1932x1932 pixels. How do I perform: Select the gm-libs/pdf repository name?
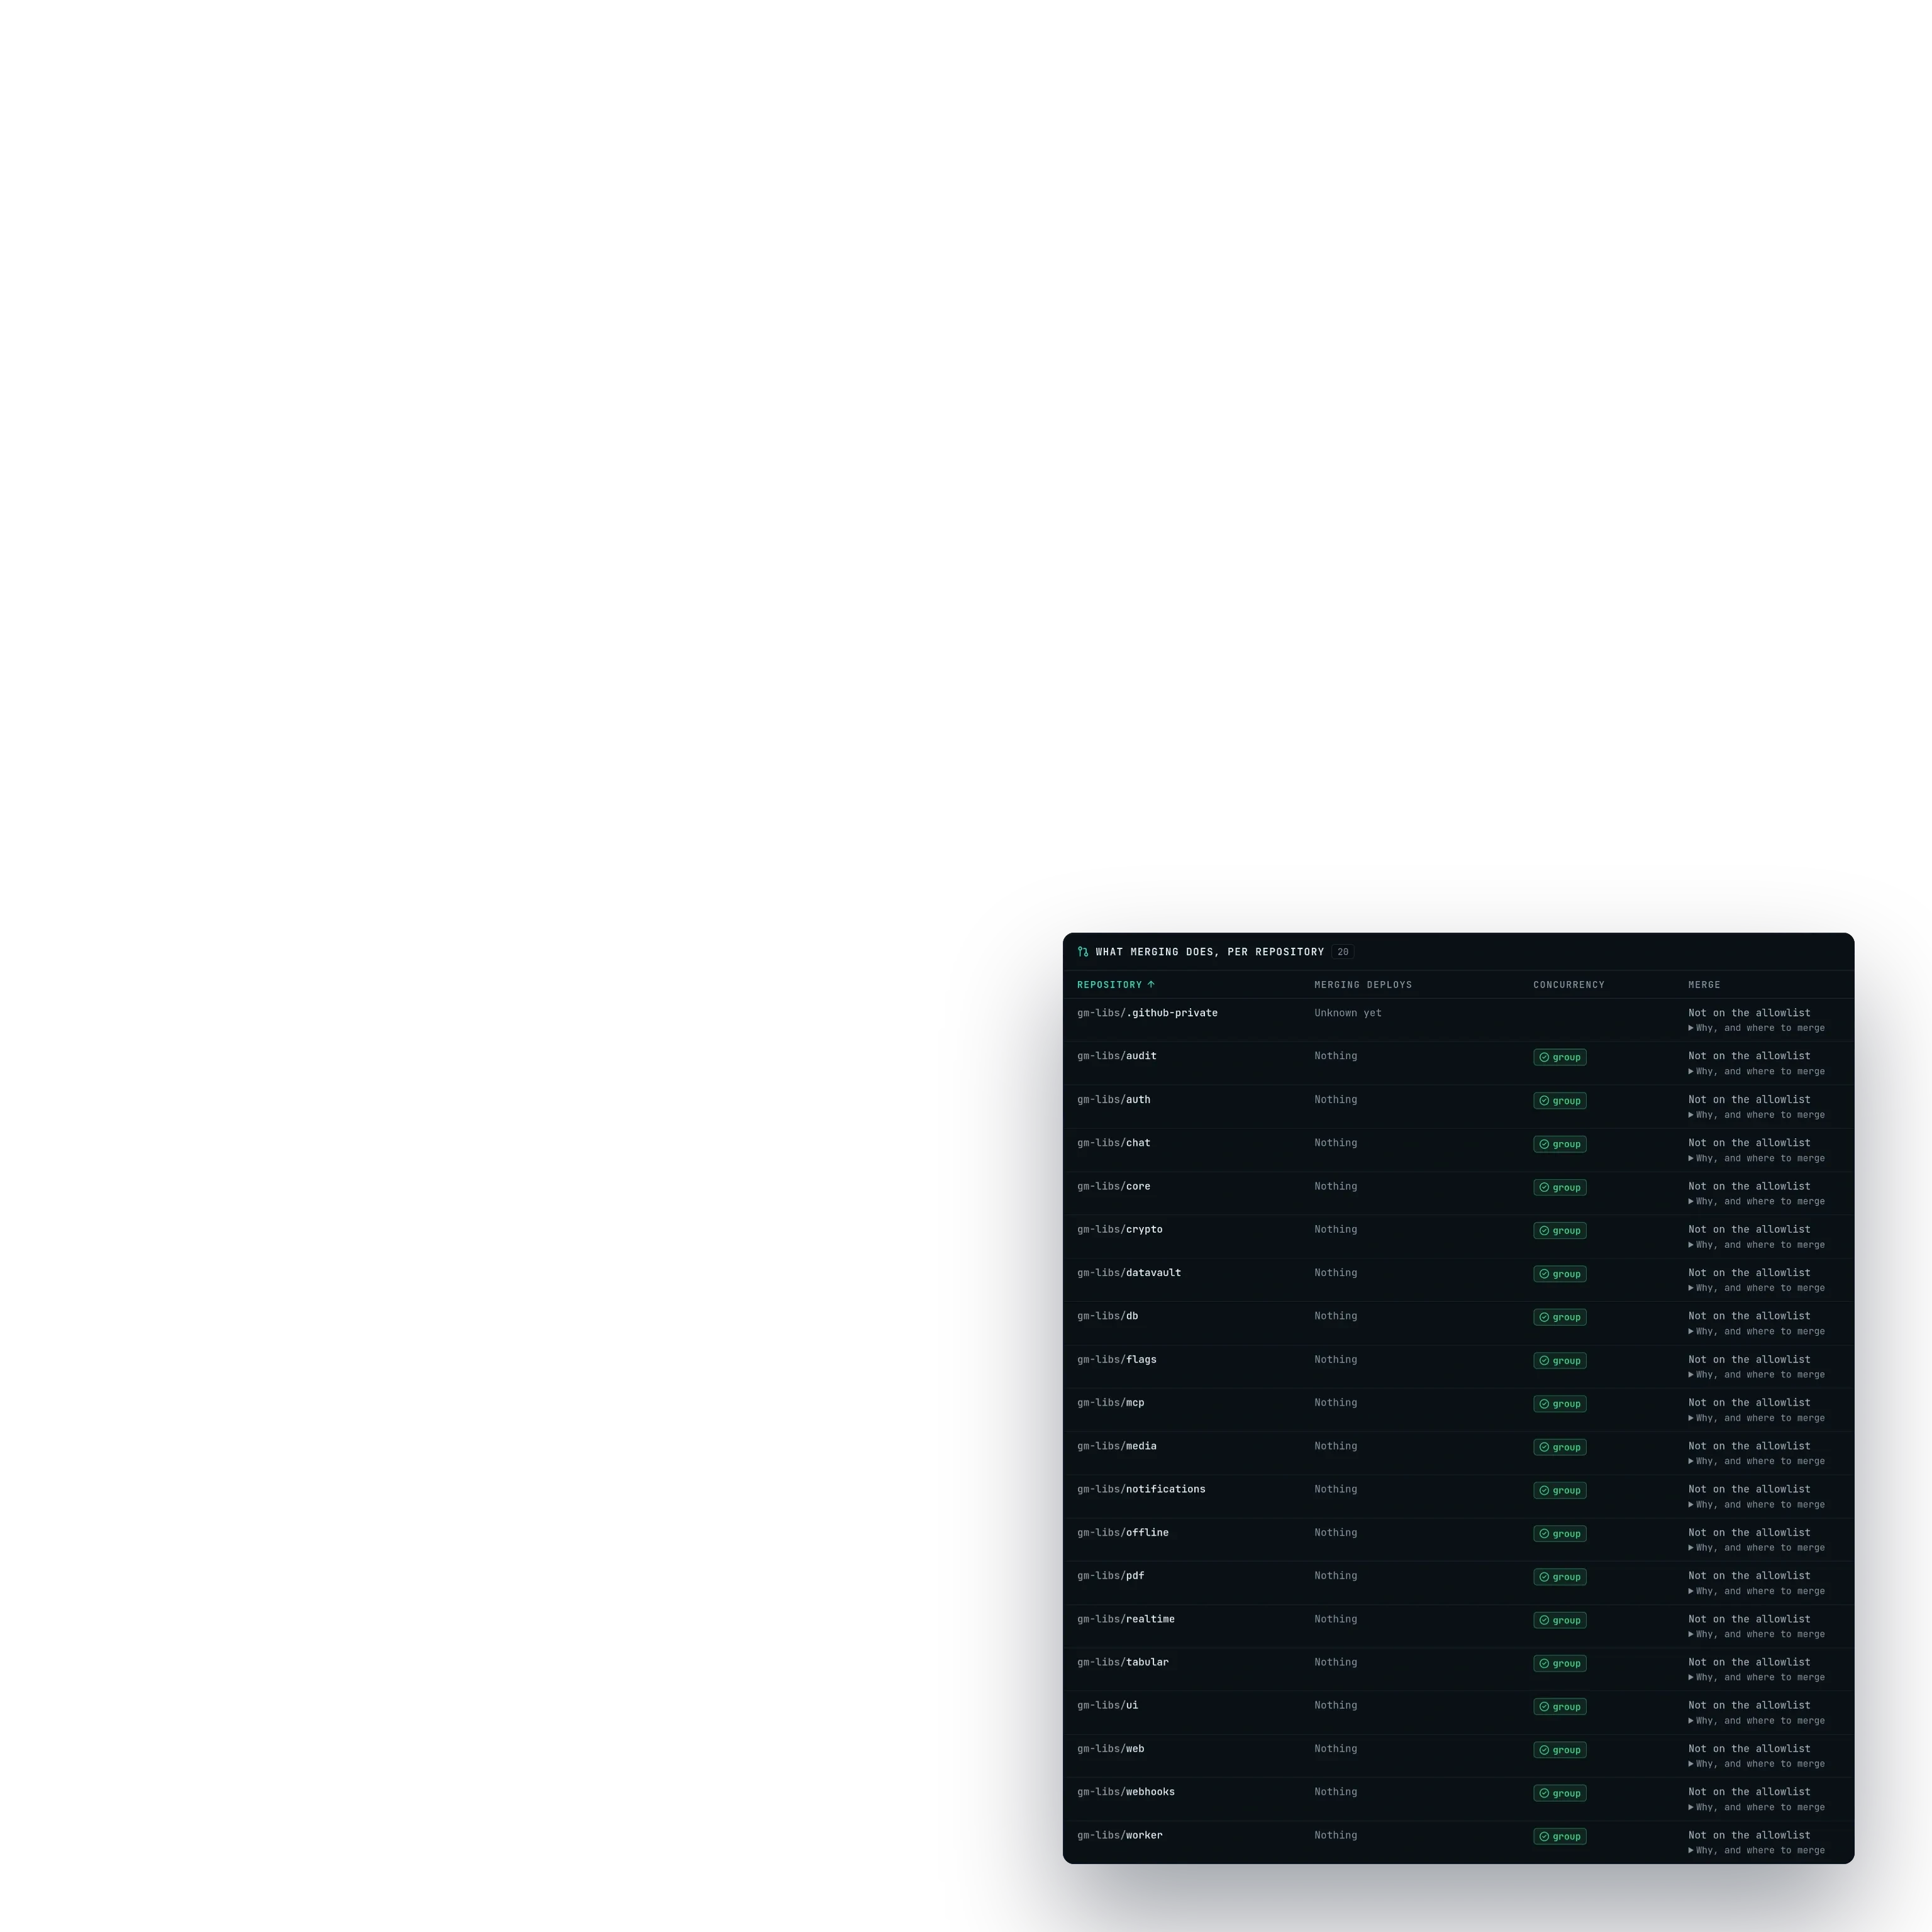coord(1111,1576)
